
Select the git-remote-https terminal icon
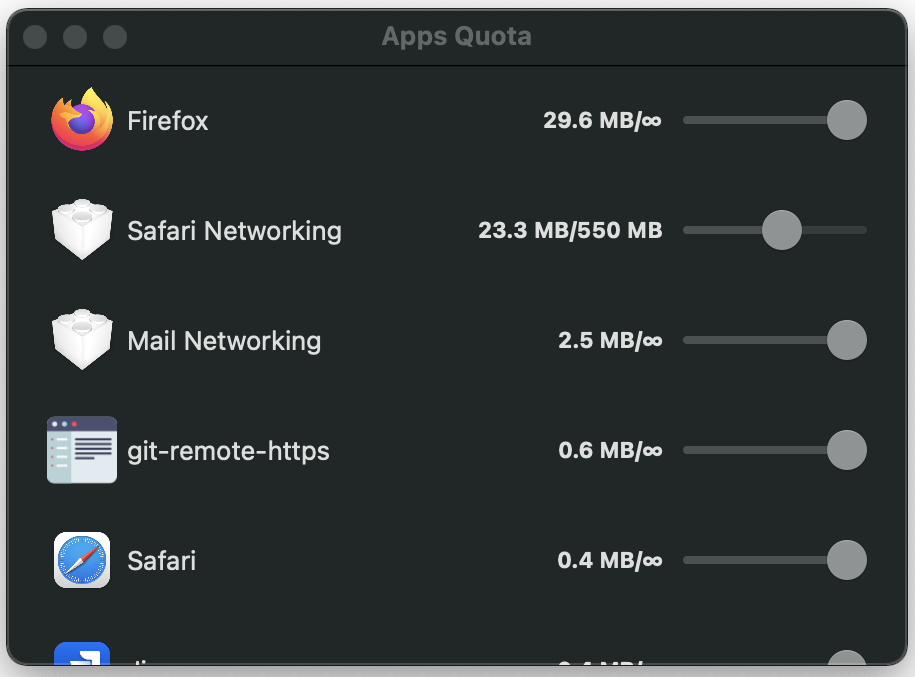tap(82, 449)
